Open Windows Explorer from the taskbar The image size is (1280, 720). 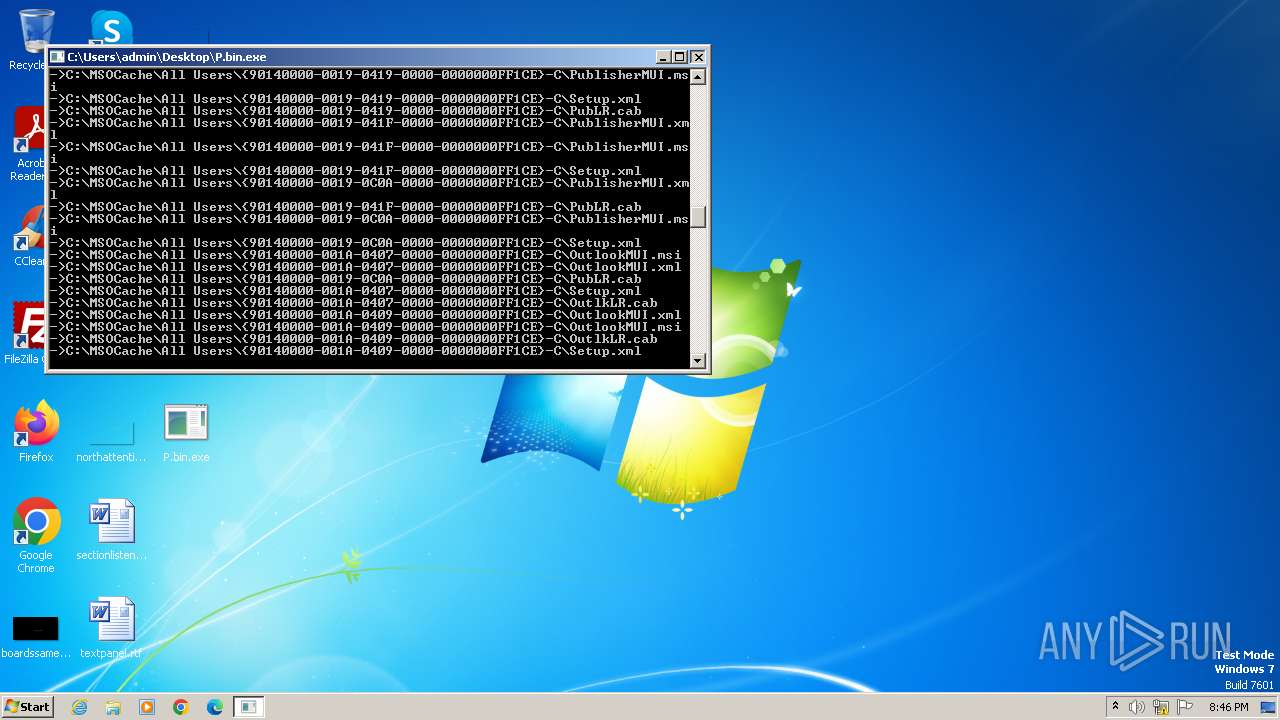(113, 707)
